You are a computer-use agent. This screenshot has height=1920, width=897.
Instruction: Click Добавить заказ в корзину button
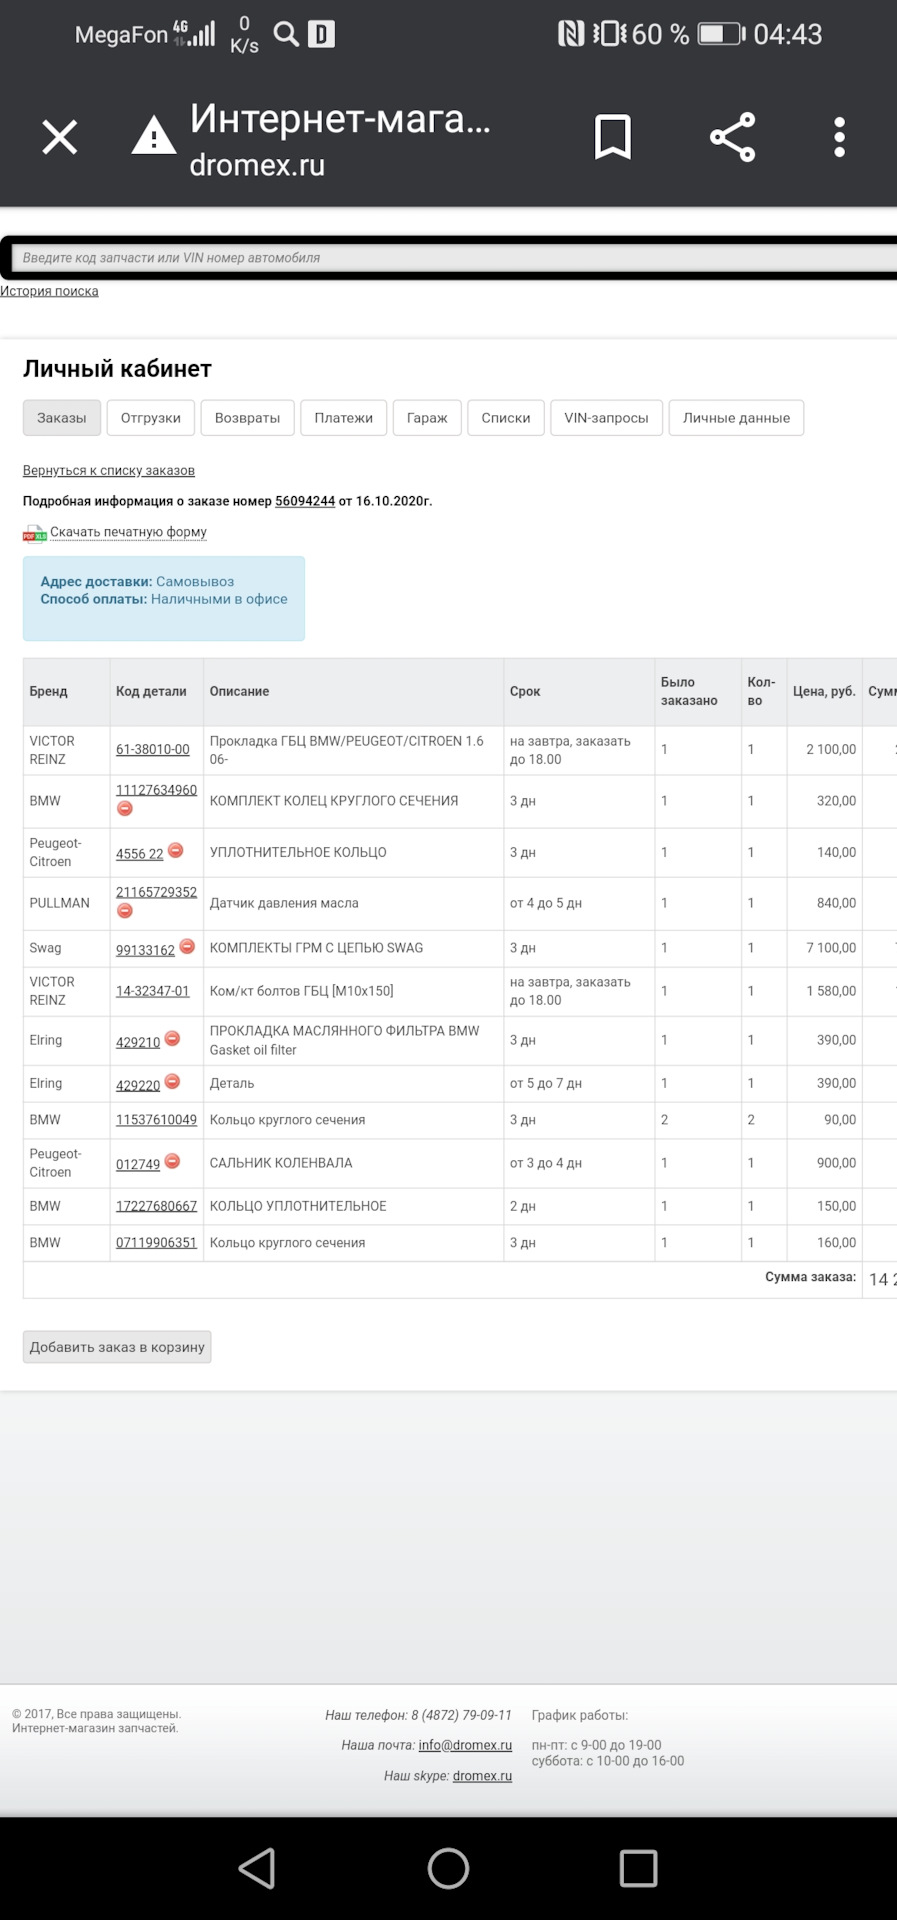[117, 1347]
